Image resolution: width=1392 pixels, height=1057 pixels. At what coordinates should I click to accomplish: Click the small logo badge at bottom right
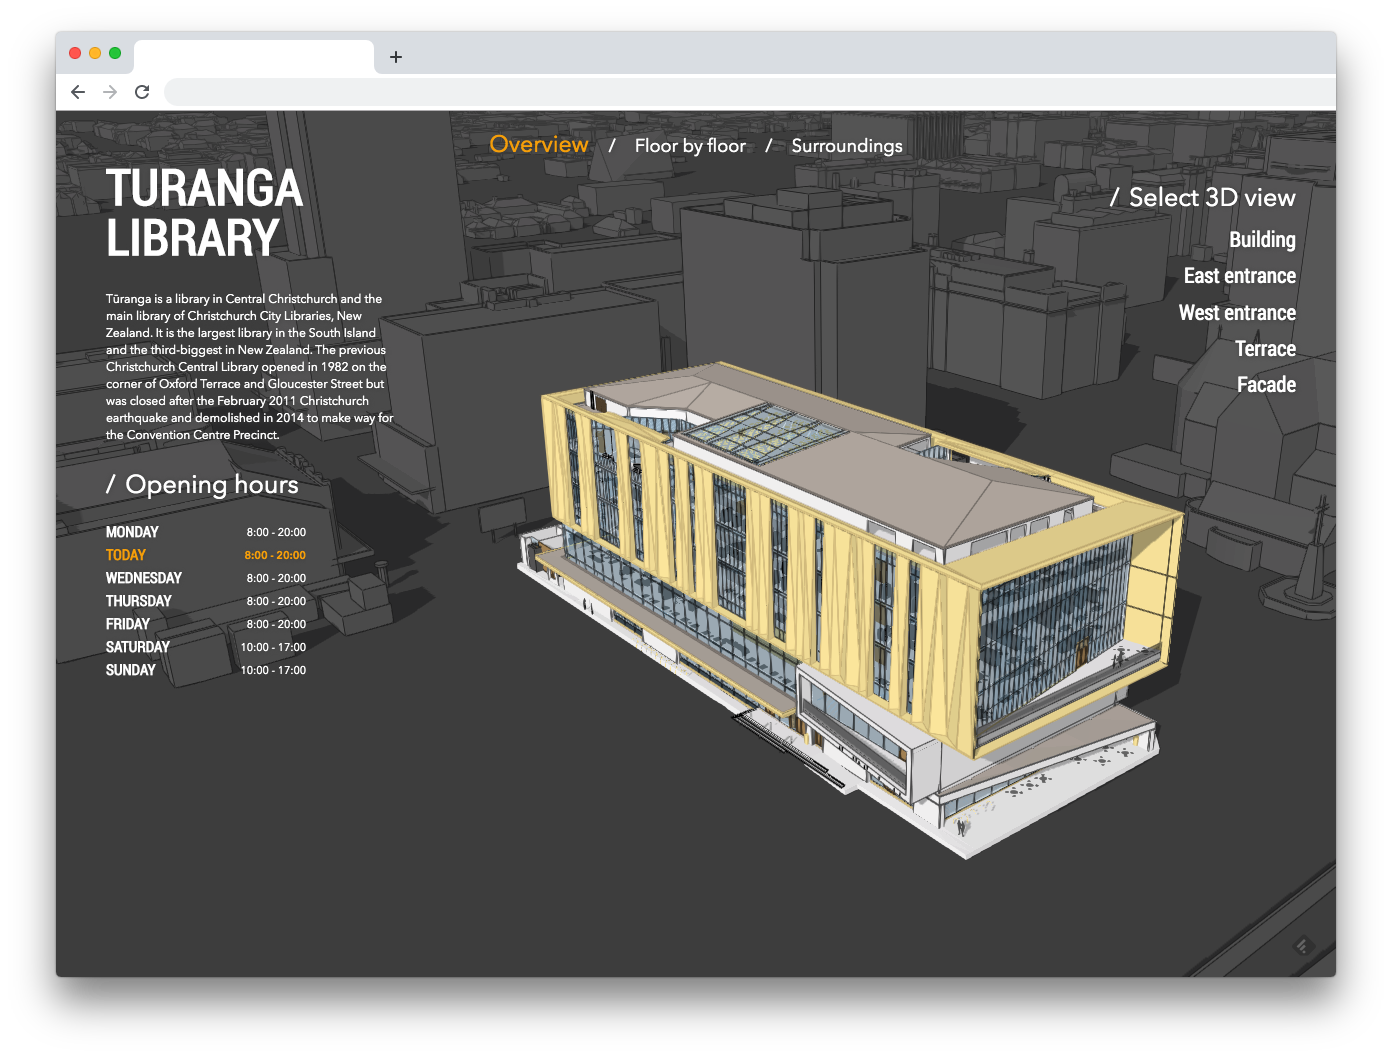[1302, 945]
